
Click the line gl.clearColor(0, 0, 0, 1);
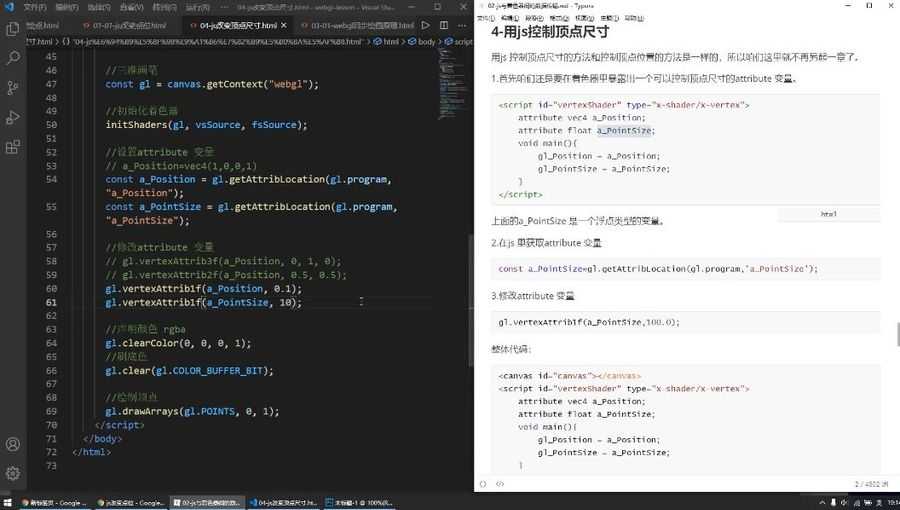coord(178,343)
